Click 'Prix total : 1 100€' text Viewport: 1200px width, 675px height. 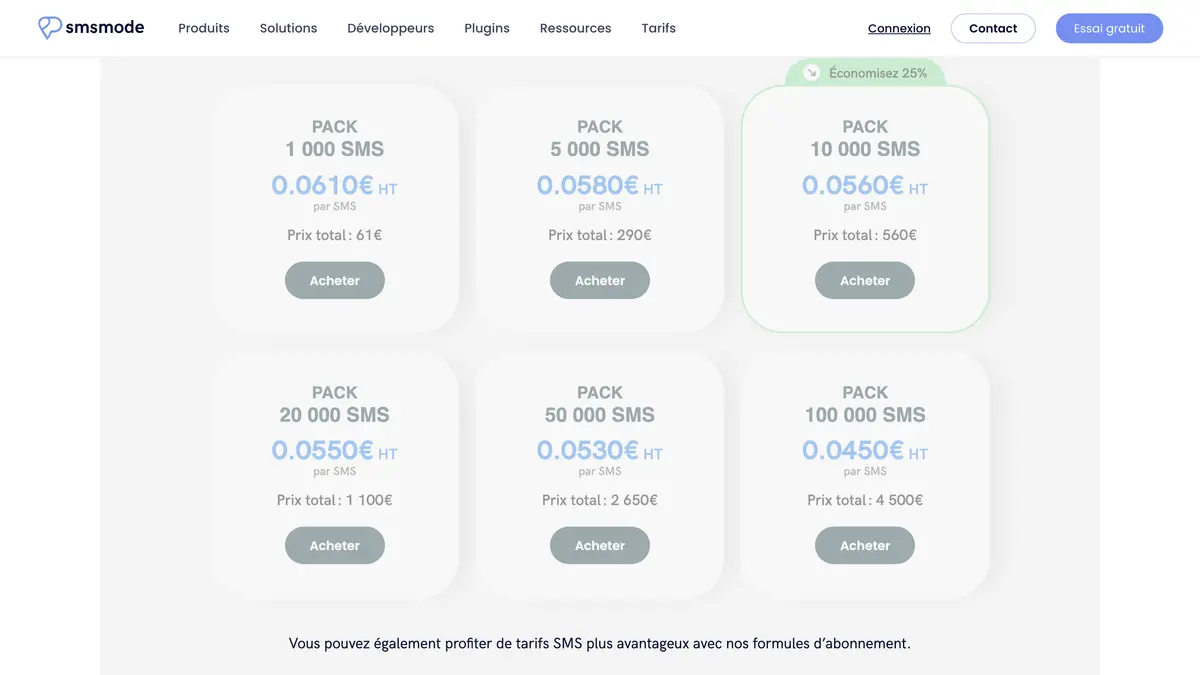(x=335, y=500)
